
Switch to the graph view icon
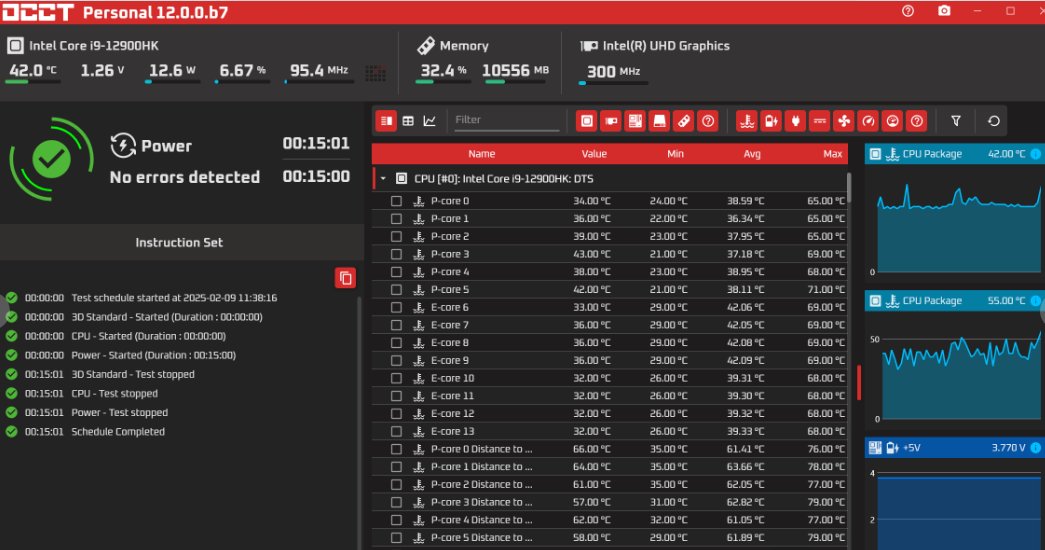click(430, 121)
